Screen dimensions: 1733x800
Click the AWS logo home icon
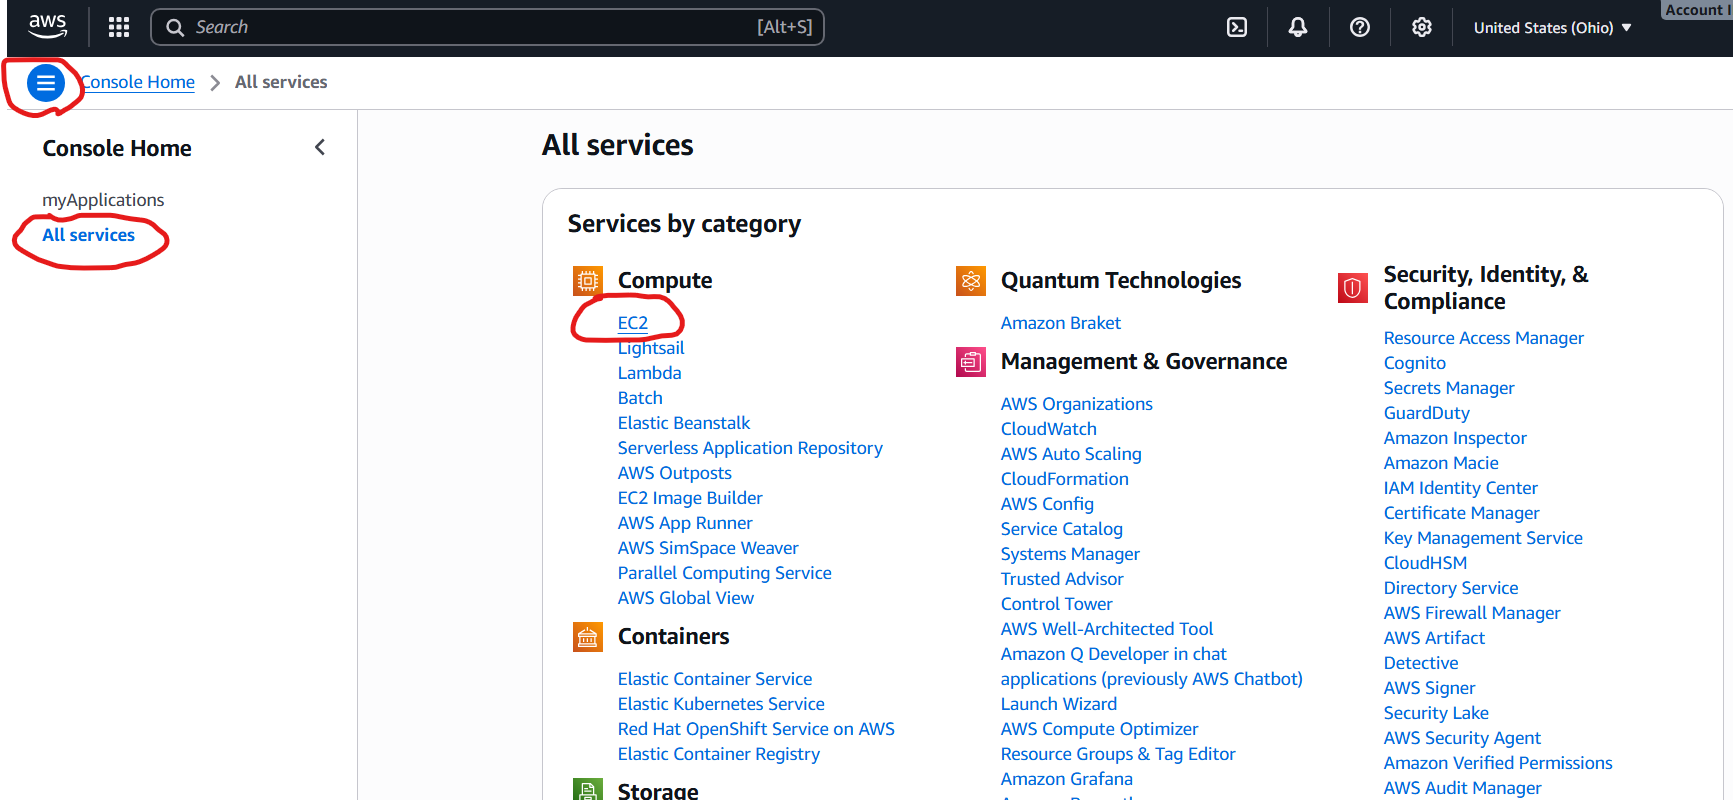47,26
